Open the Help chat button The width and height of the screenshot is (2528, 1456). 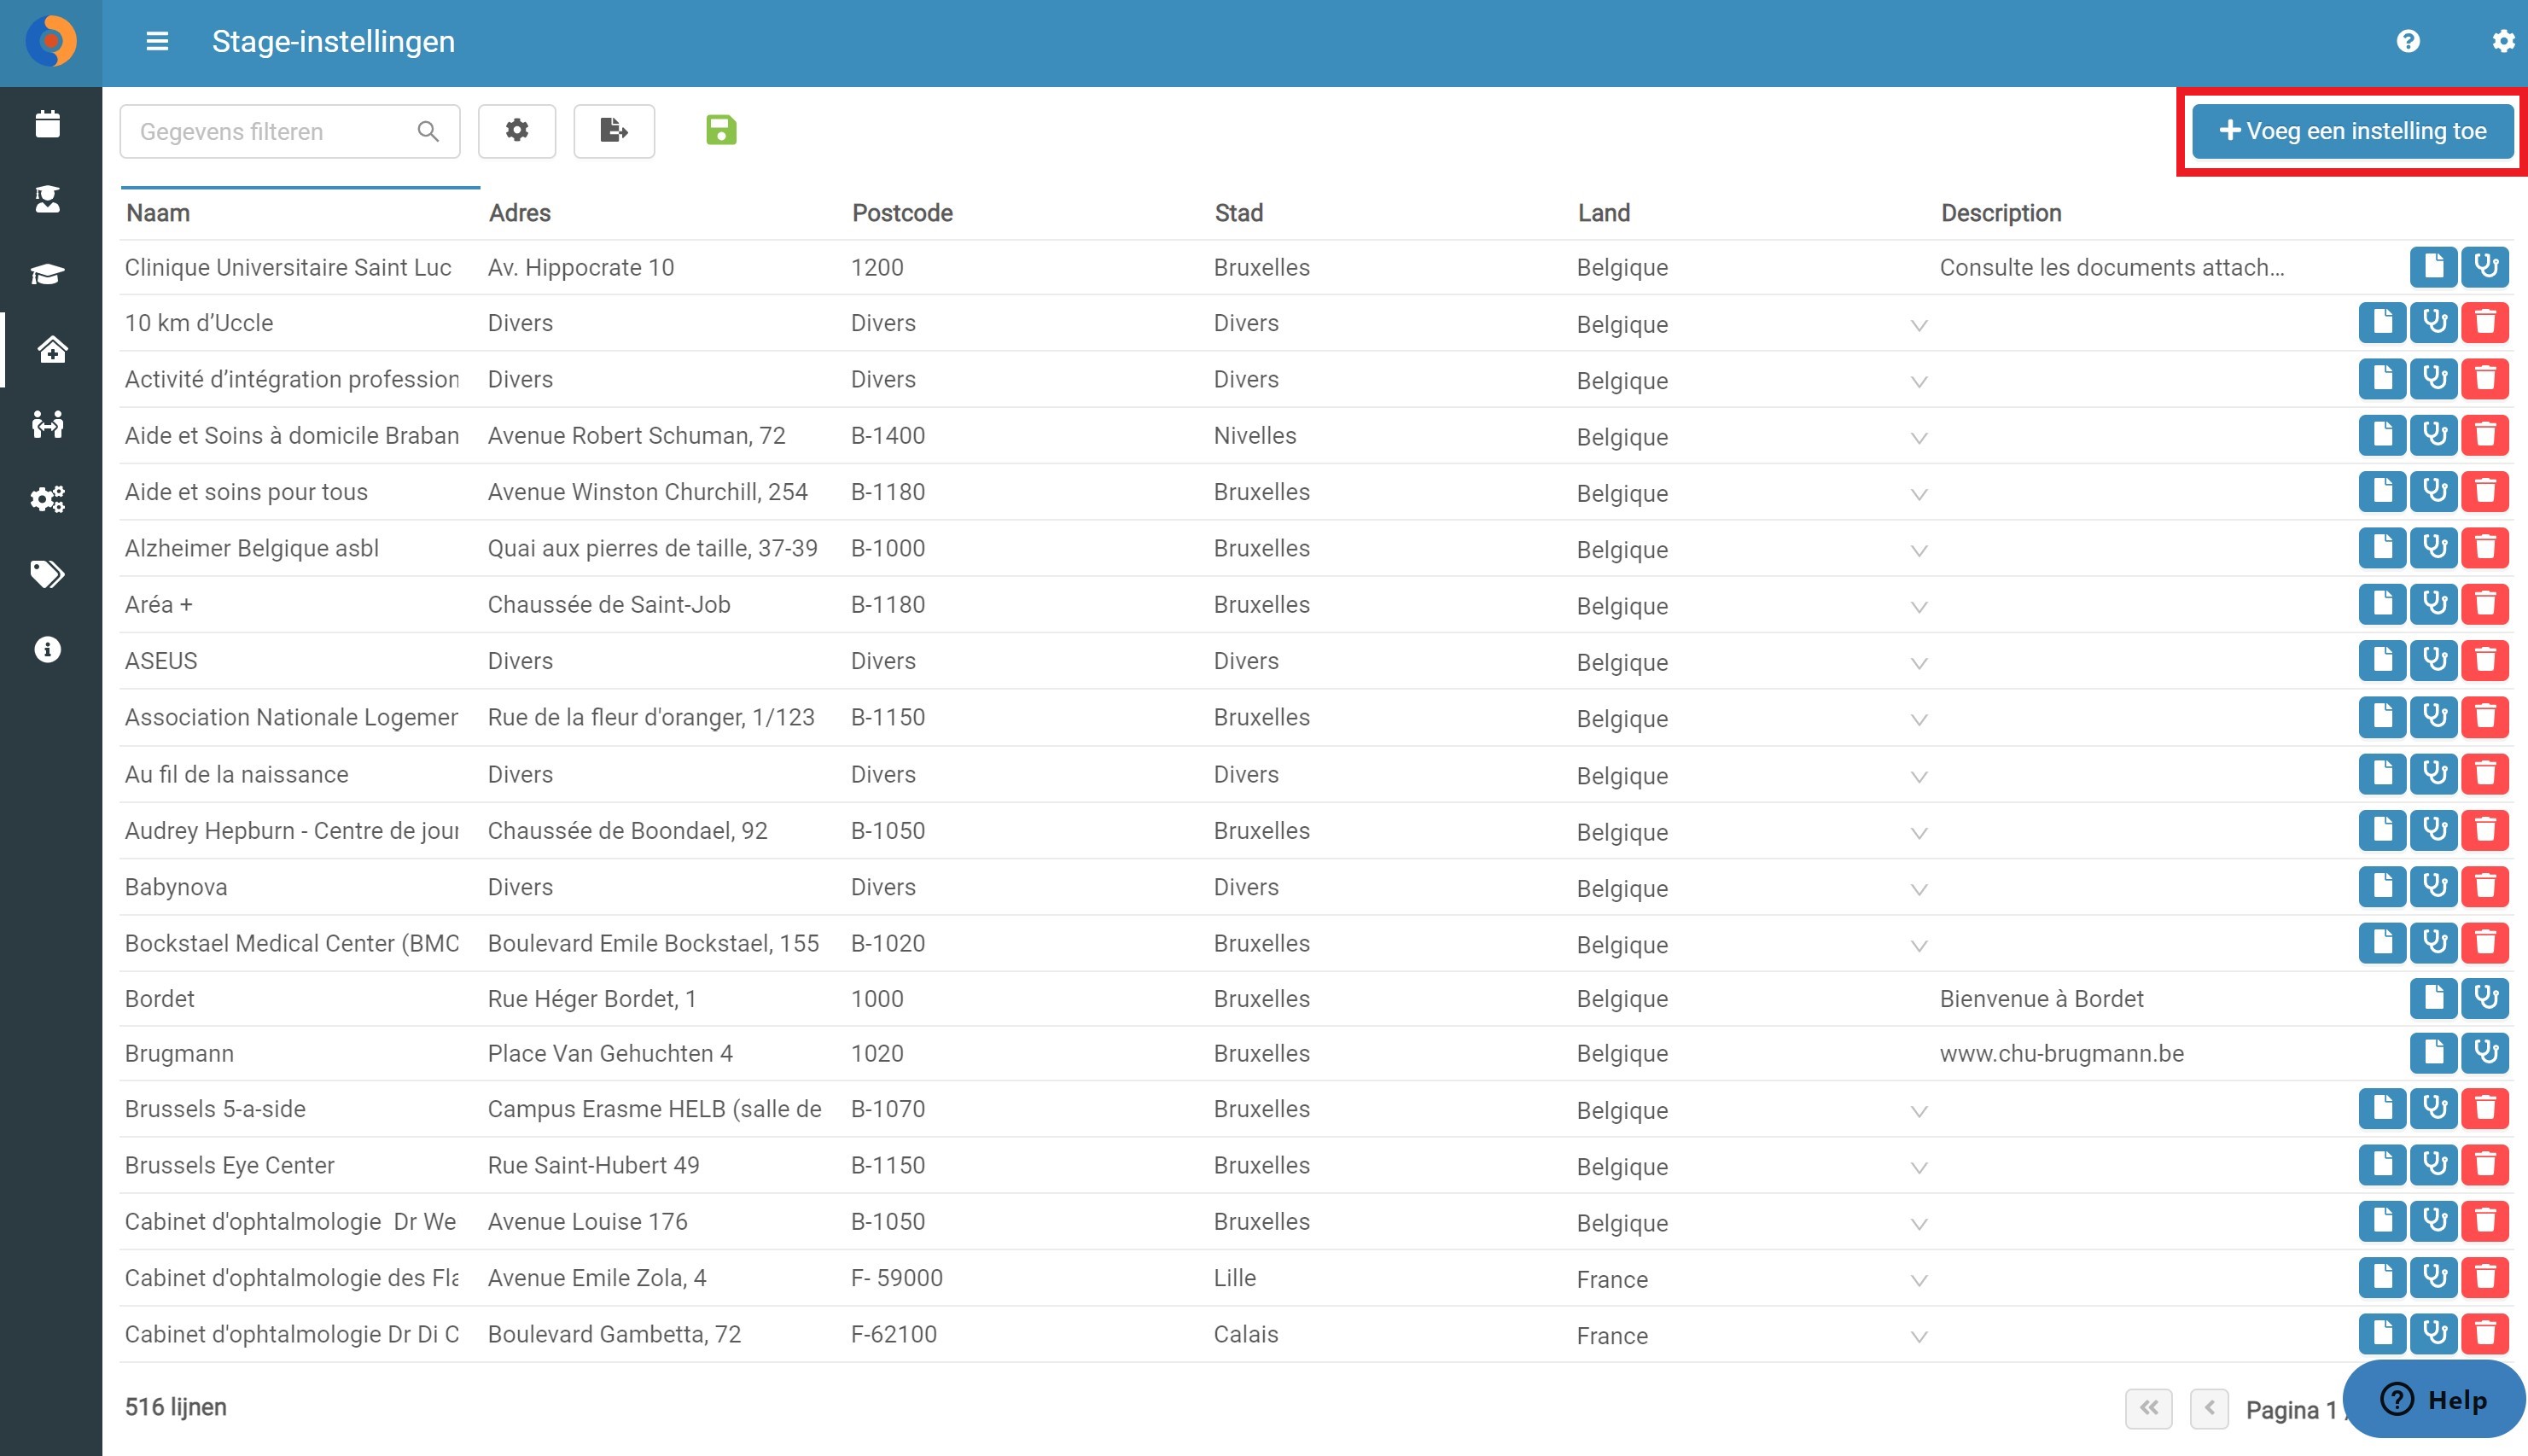(x=2433, y=1399)
